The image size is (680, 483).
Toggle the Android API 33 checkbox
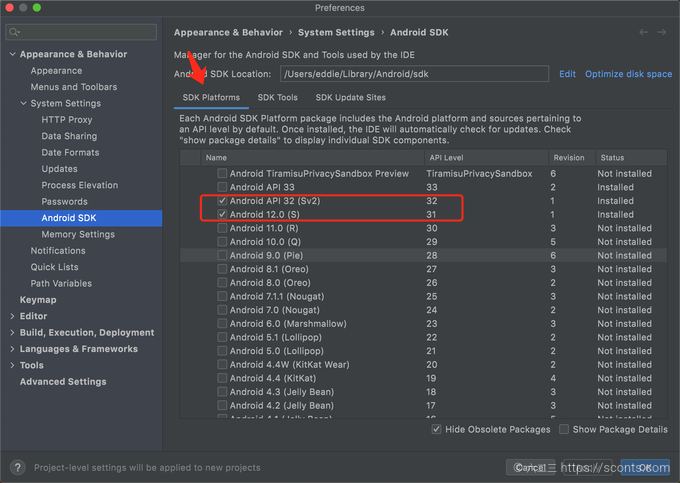222,187
